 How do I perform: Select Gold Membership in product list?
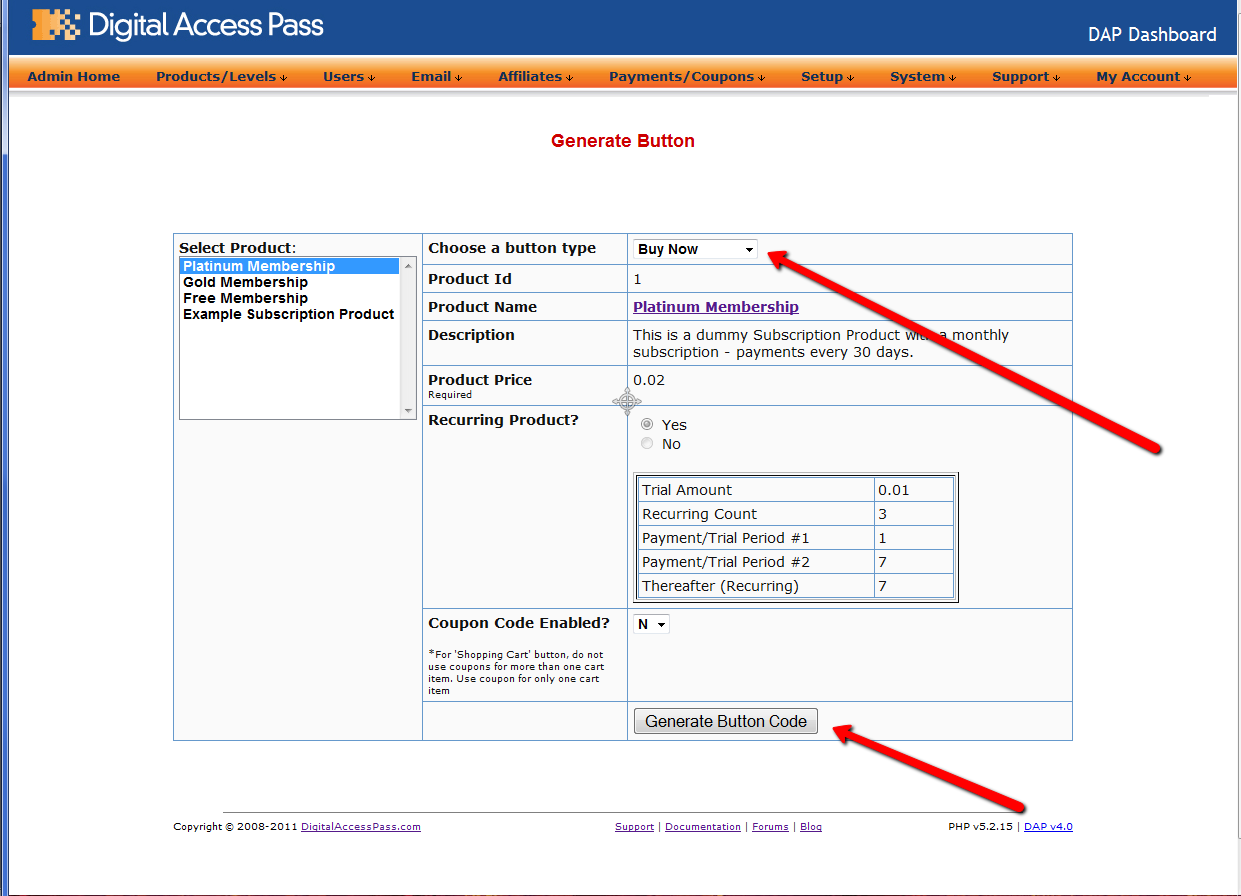245,283
